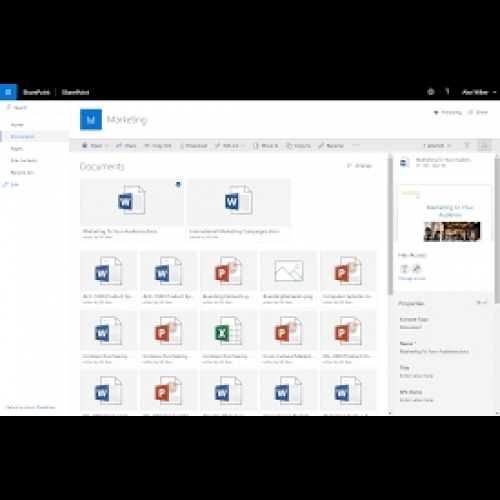
Task: Click the Edit link with pencil icon
Action: [x=11, y=184]
